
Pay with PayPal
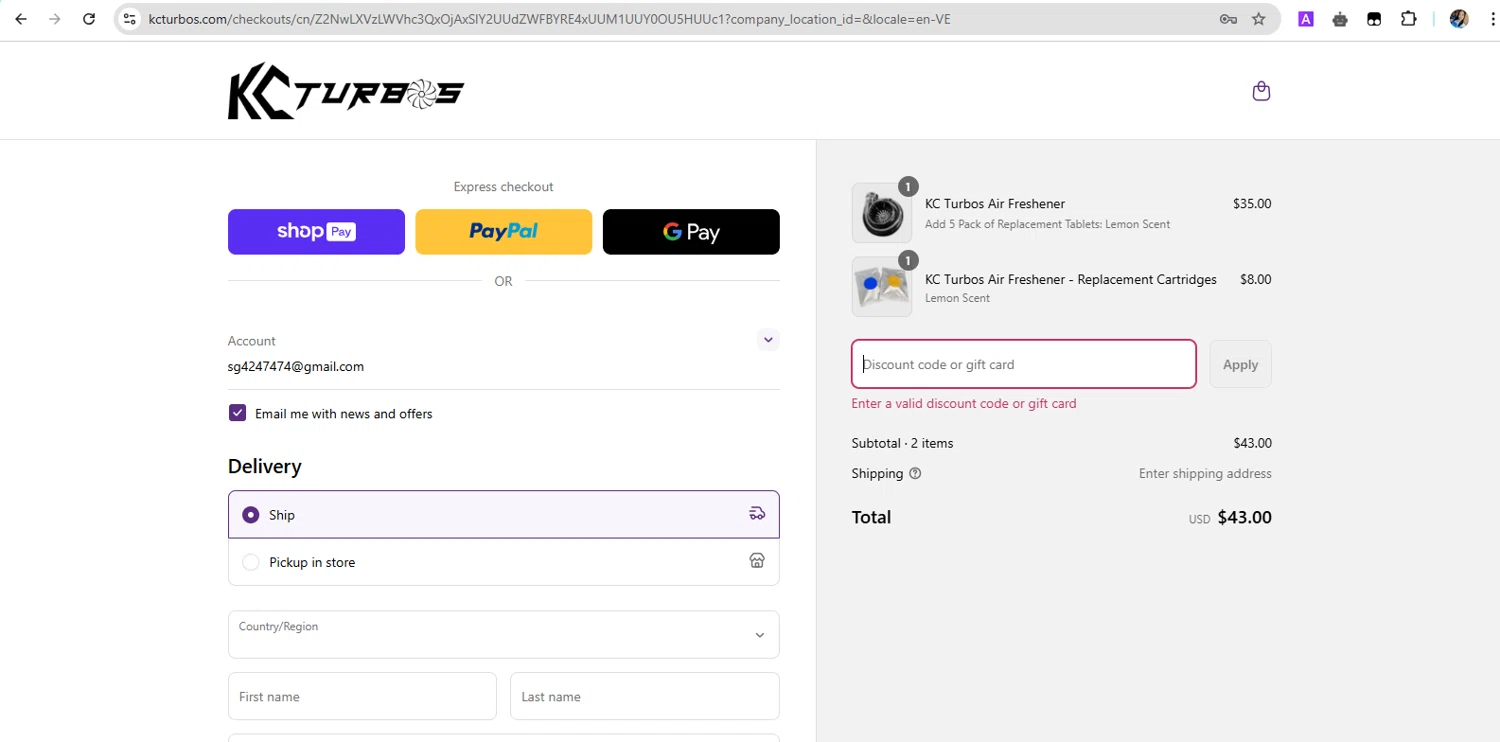click(x=504, y=232)
